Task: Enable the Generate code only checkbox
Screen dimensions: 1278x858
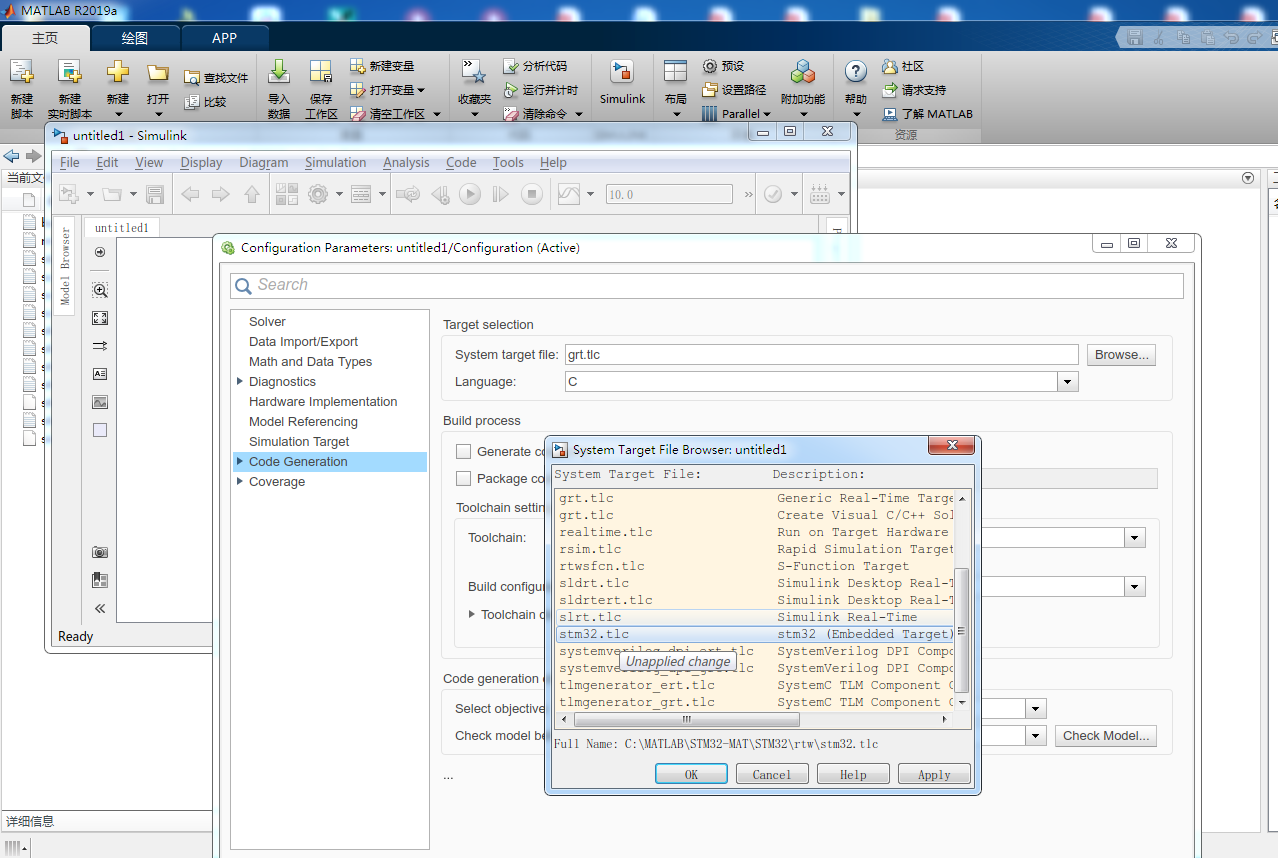Action: click(x=463, y=450)
